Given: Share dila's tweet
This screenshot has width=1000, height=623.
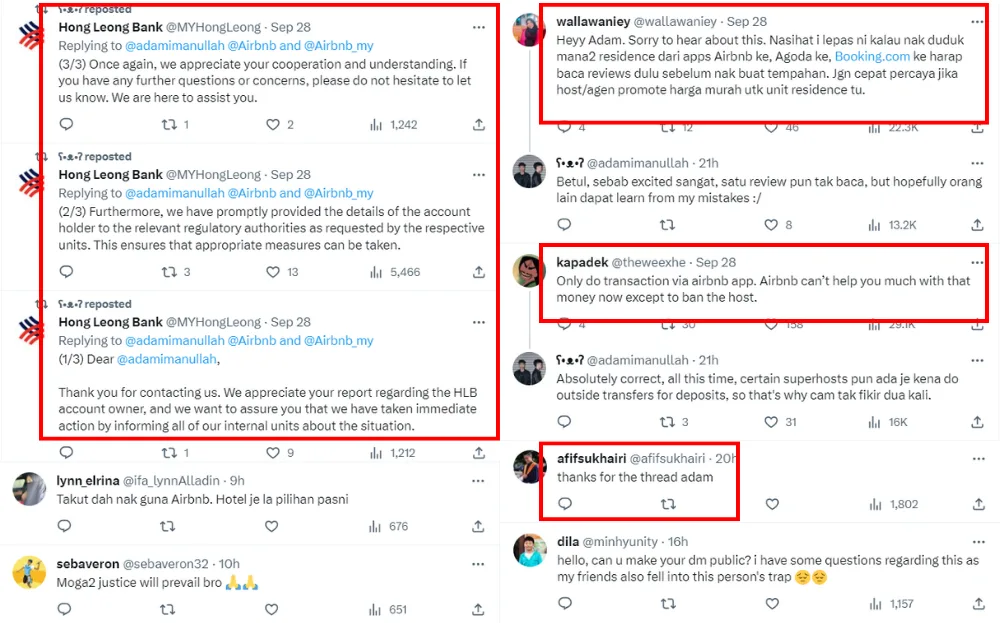Looking at the screenshot, I should (x=977, y=604).
